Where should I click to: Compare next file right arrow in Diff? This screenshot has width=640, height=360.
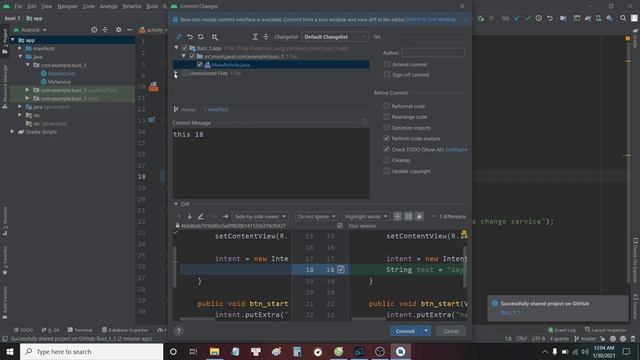tap(225, 216)
